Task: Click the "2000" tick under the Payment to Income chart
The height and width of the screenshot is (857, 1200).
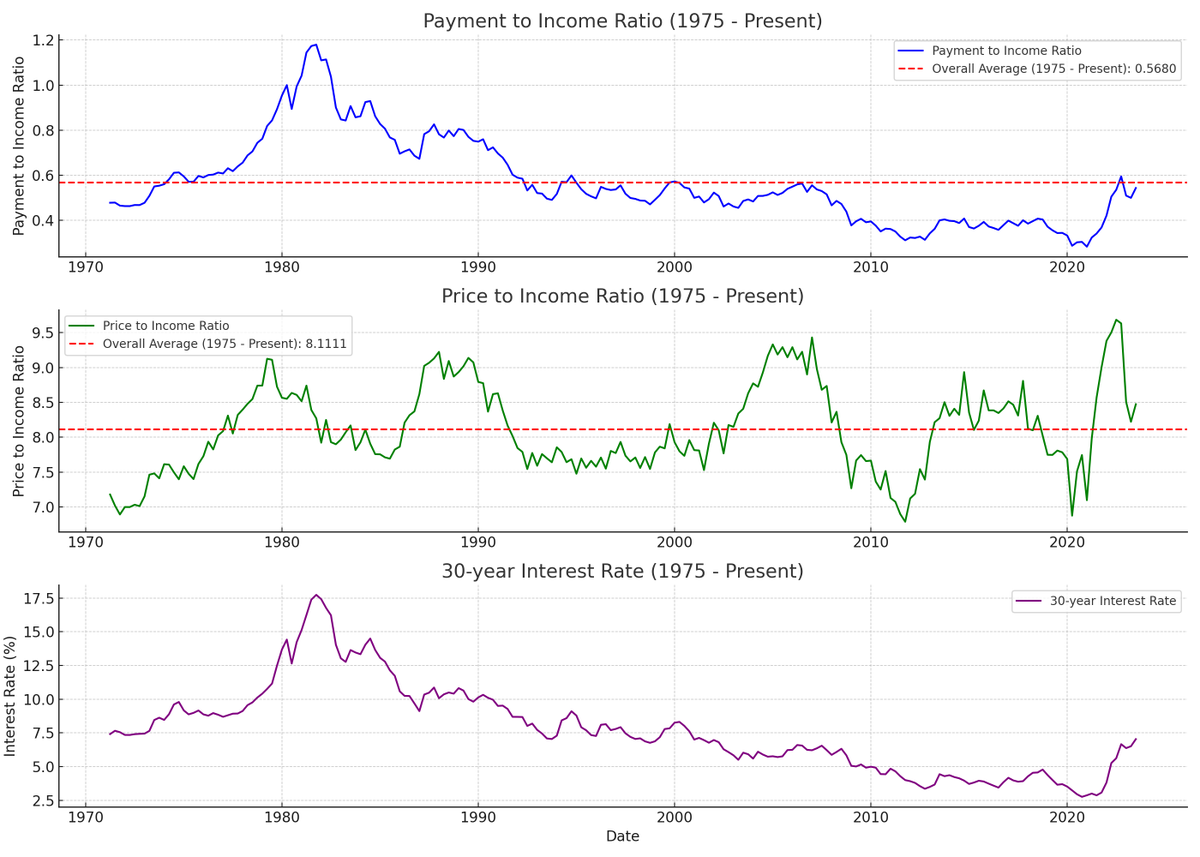Action: (x=674, y=269)
